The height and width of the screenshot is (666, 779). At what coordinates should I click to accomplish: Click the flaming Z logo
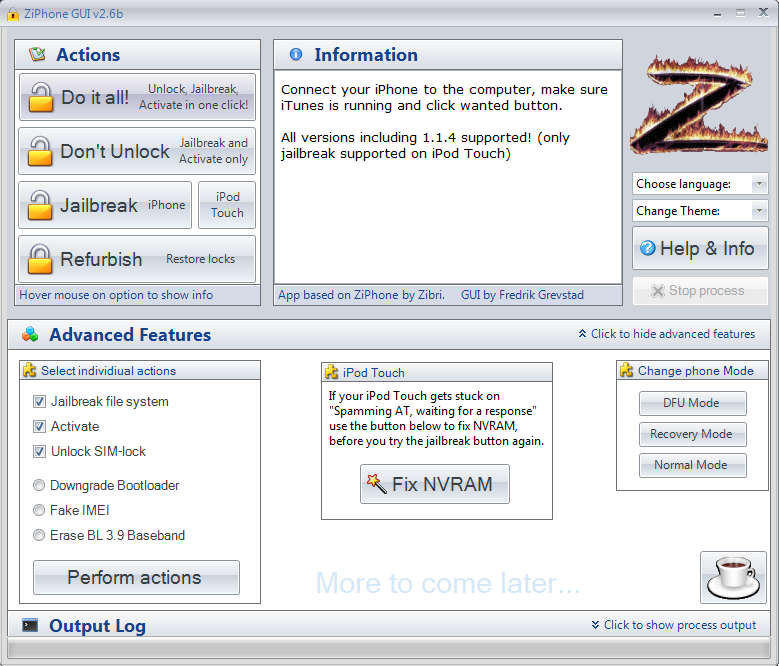[700, 105]
